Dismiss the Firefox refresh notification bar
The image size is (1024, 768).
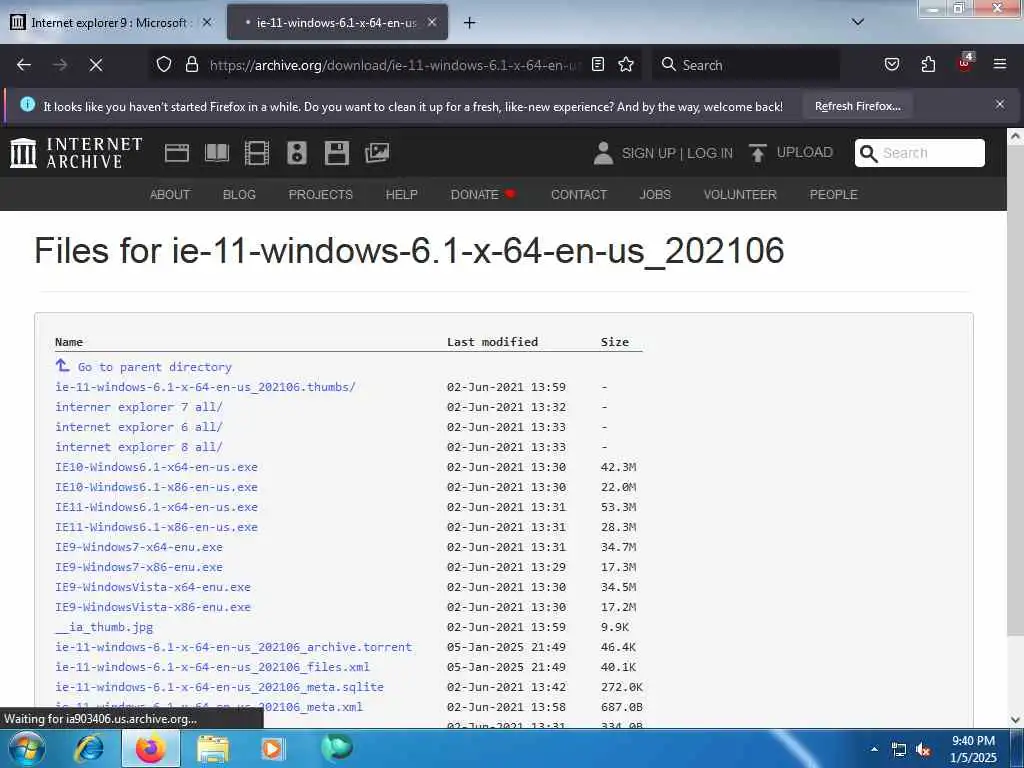[1000, 104]
